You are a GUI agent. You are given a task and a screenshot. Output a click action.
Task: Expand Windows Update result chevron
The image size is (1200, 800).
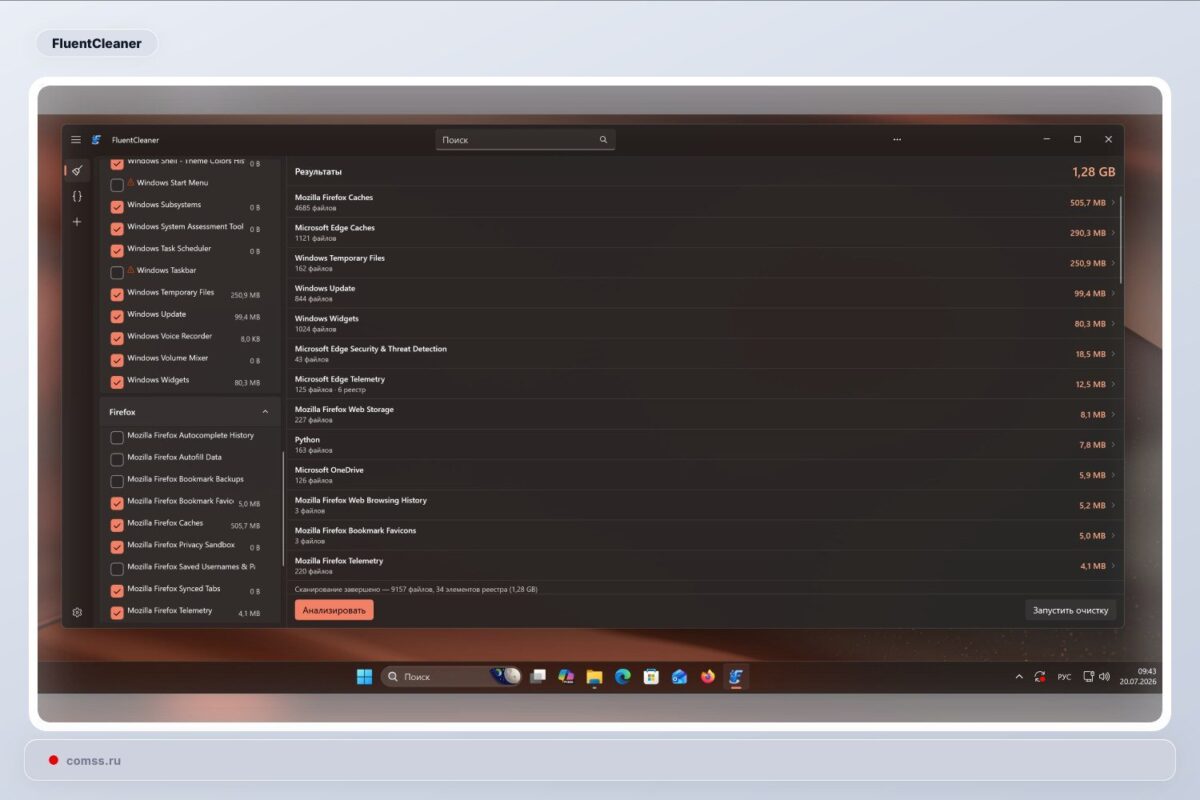(1113, 294)
